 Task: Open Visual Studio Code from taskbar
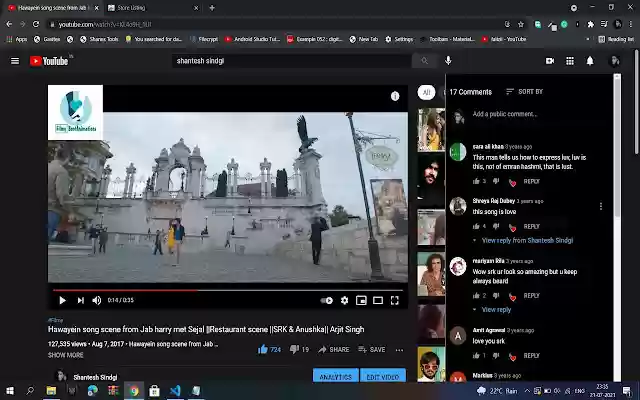pos(175,391)
